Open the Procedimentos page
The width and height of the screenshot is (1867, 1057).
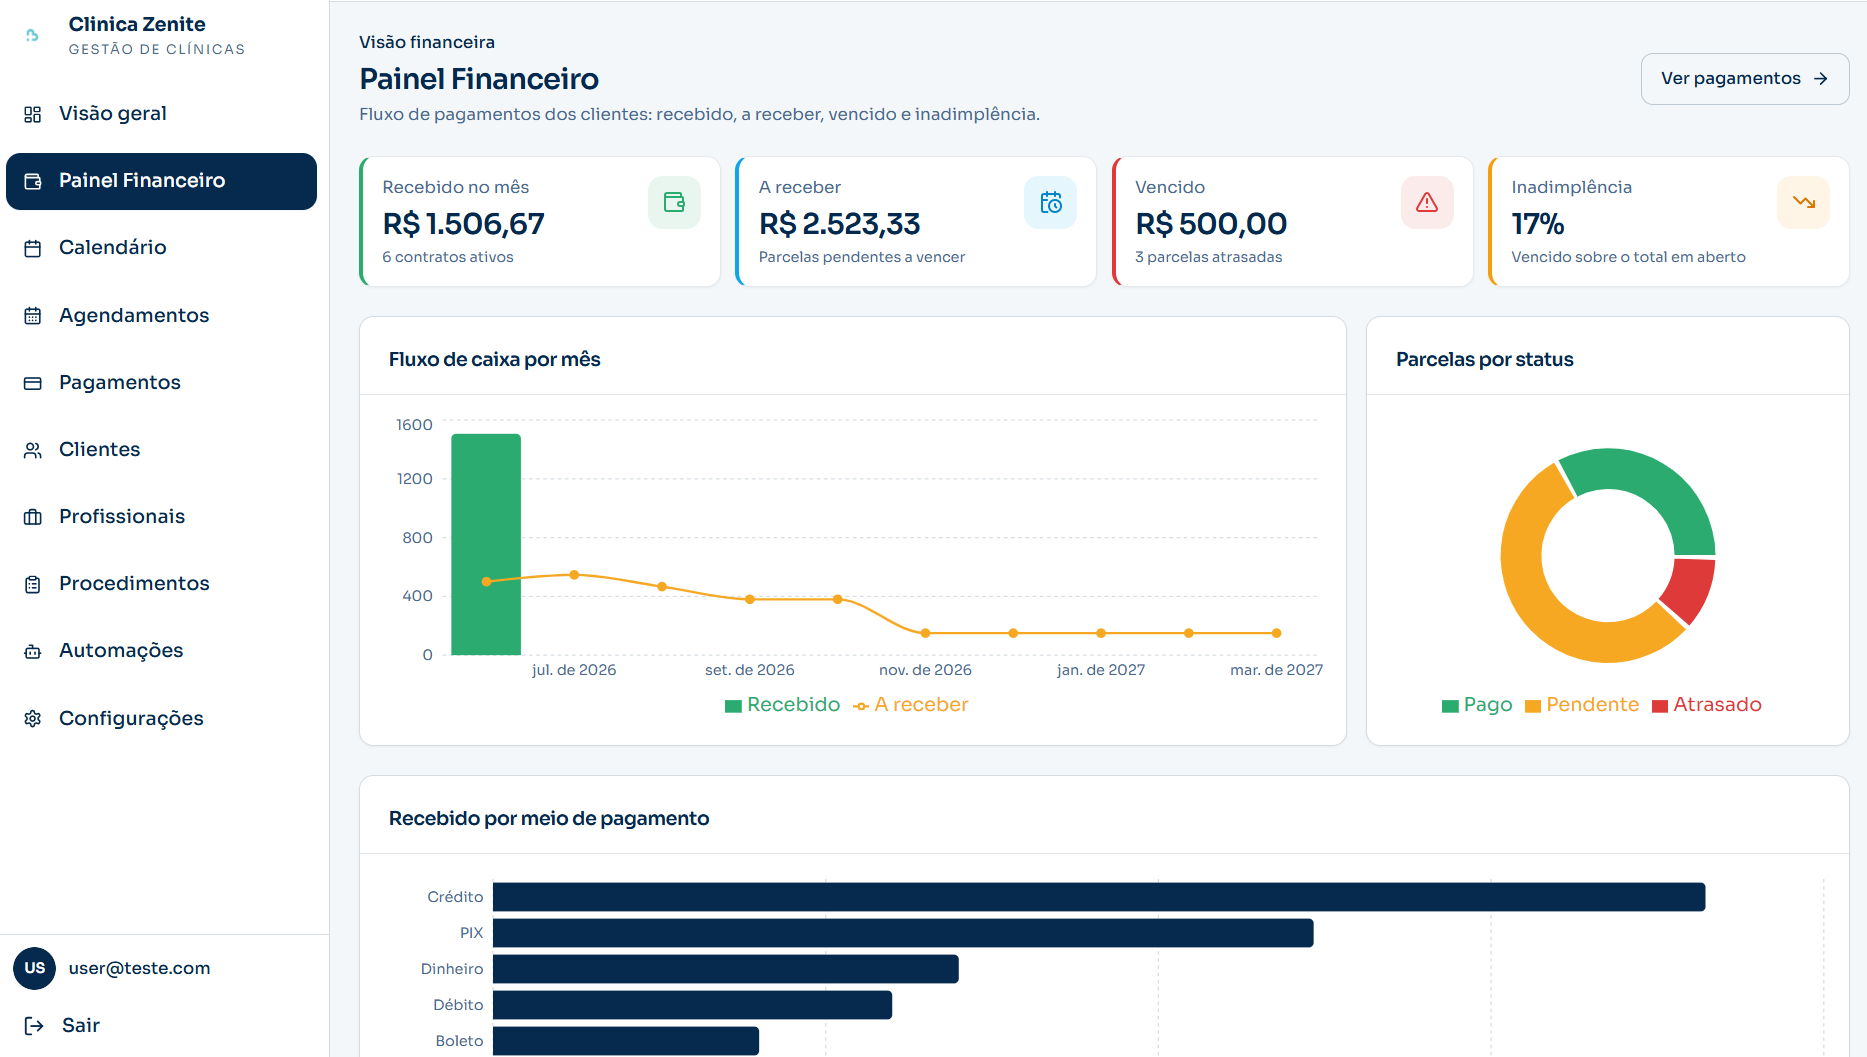[161, 584]
